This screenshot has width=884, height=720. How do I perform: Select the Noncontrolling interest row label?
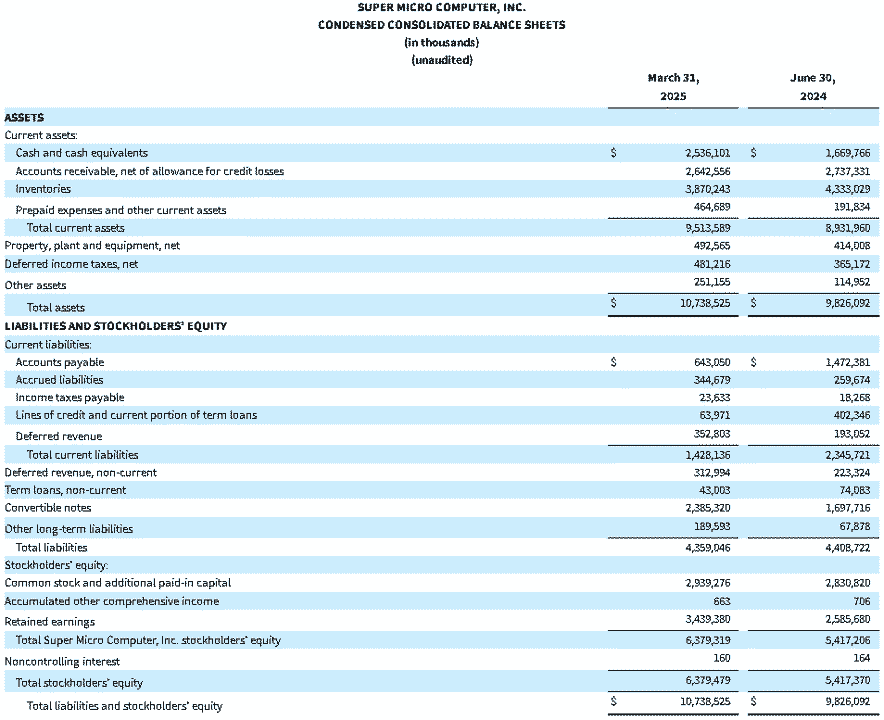pyautogui.click(x=62, y=661)
